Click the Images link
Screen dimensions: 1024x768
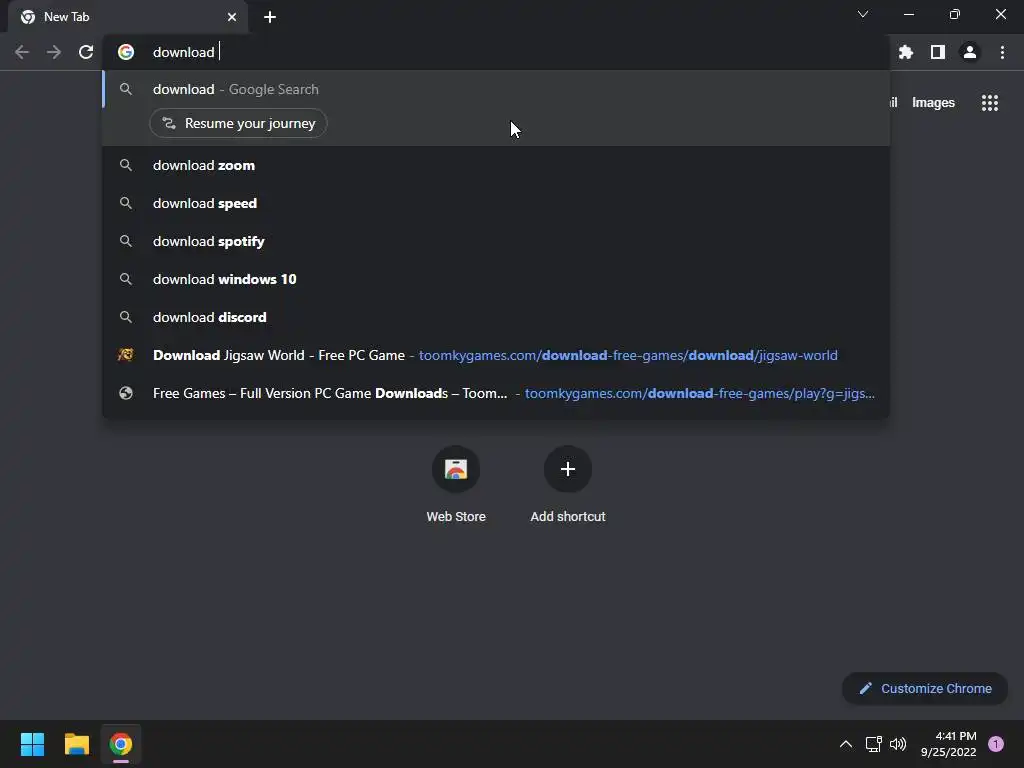pyautogui.click(x=933, y=103)
